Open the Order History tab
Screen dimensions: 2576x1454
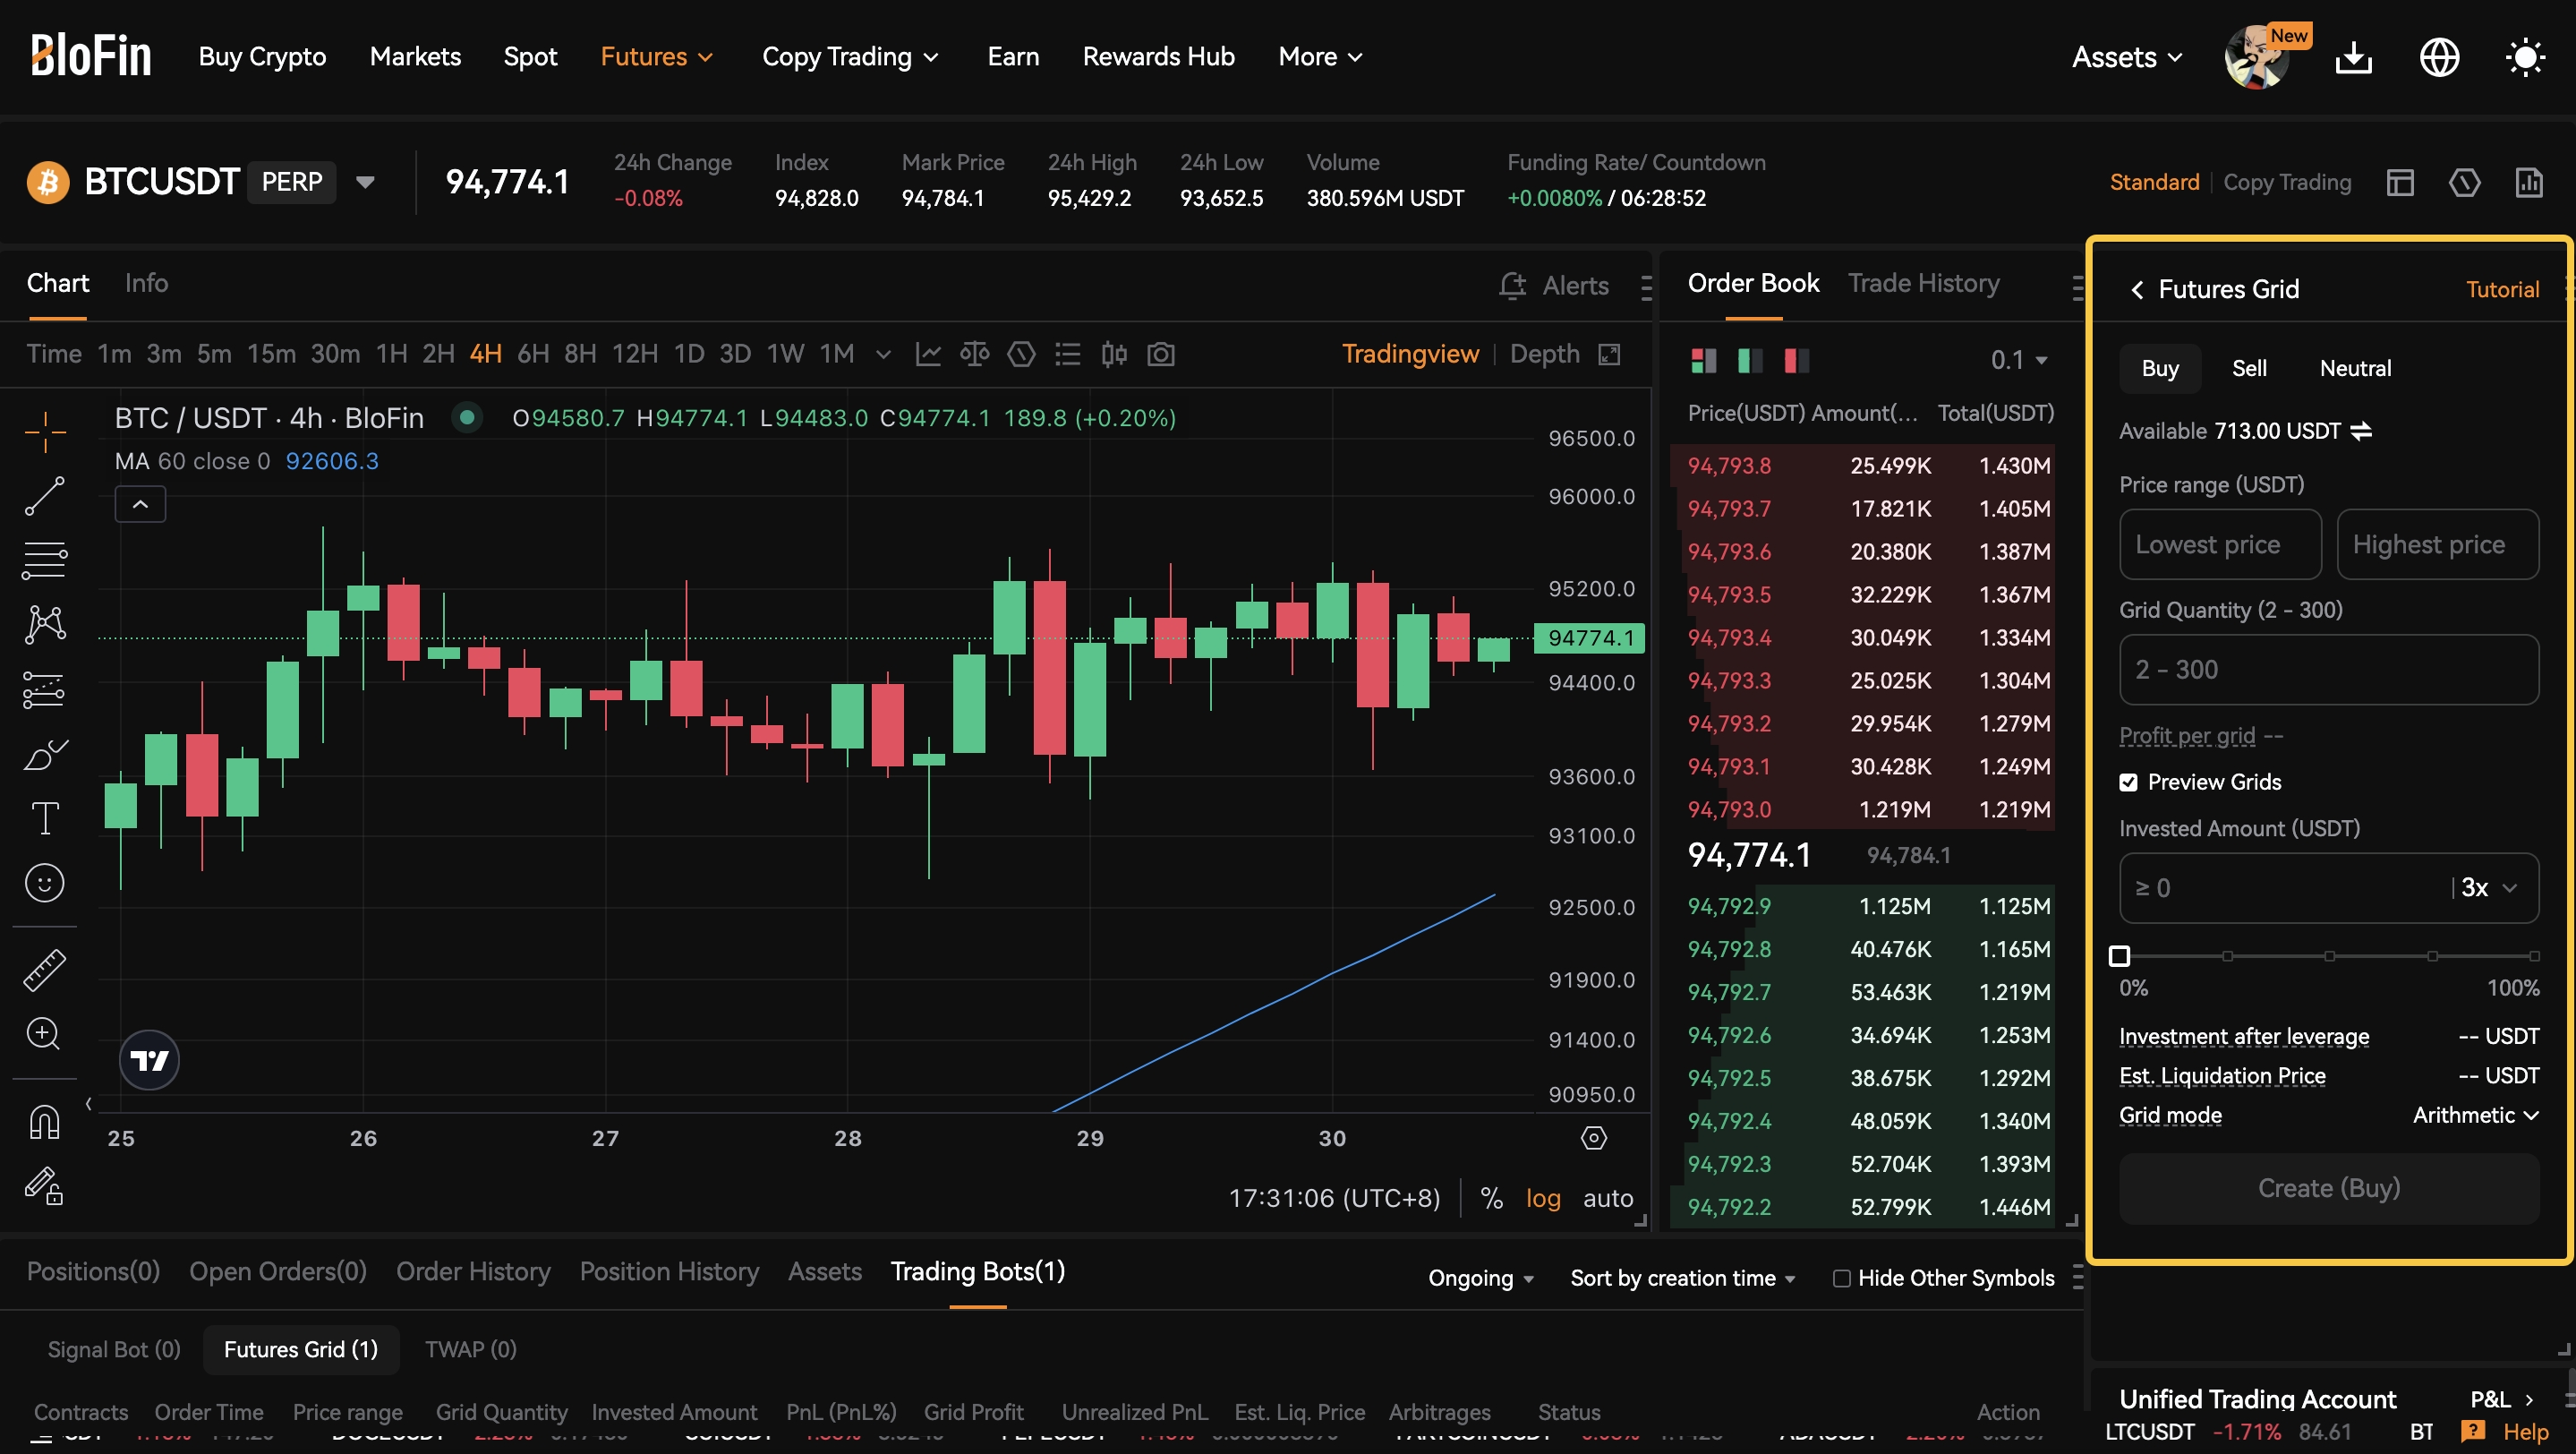click(x=473, y=1271)
